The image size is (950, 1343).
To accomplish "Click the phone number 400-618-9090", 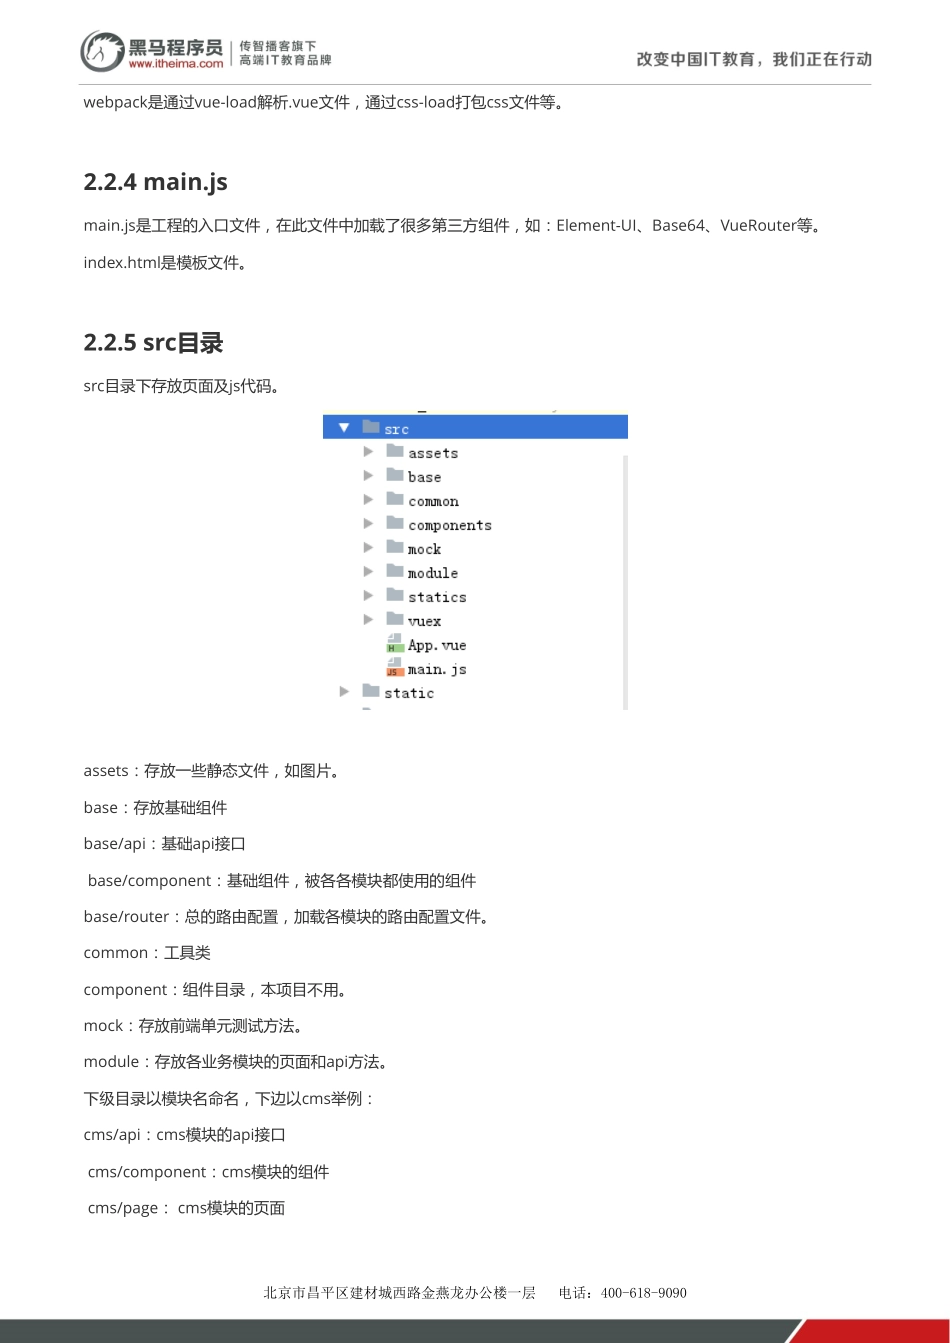I will point(643,1293).
